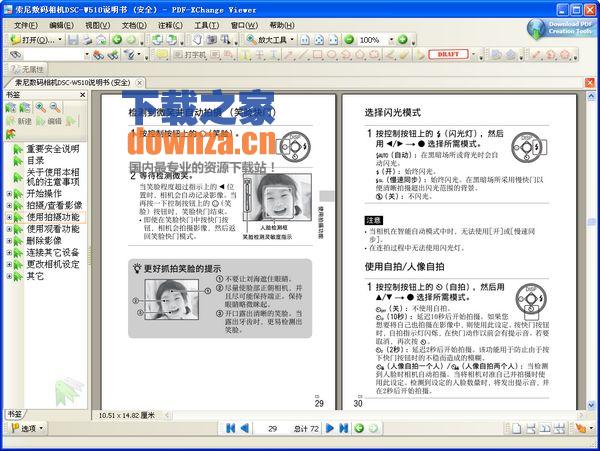This screenshot has height=451, width=600.
Task: Expand the 拍摄/查看影像 bookmark node
Action: tap(9, 205)
